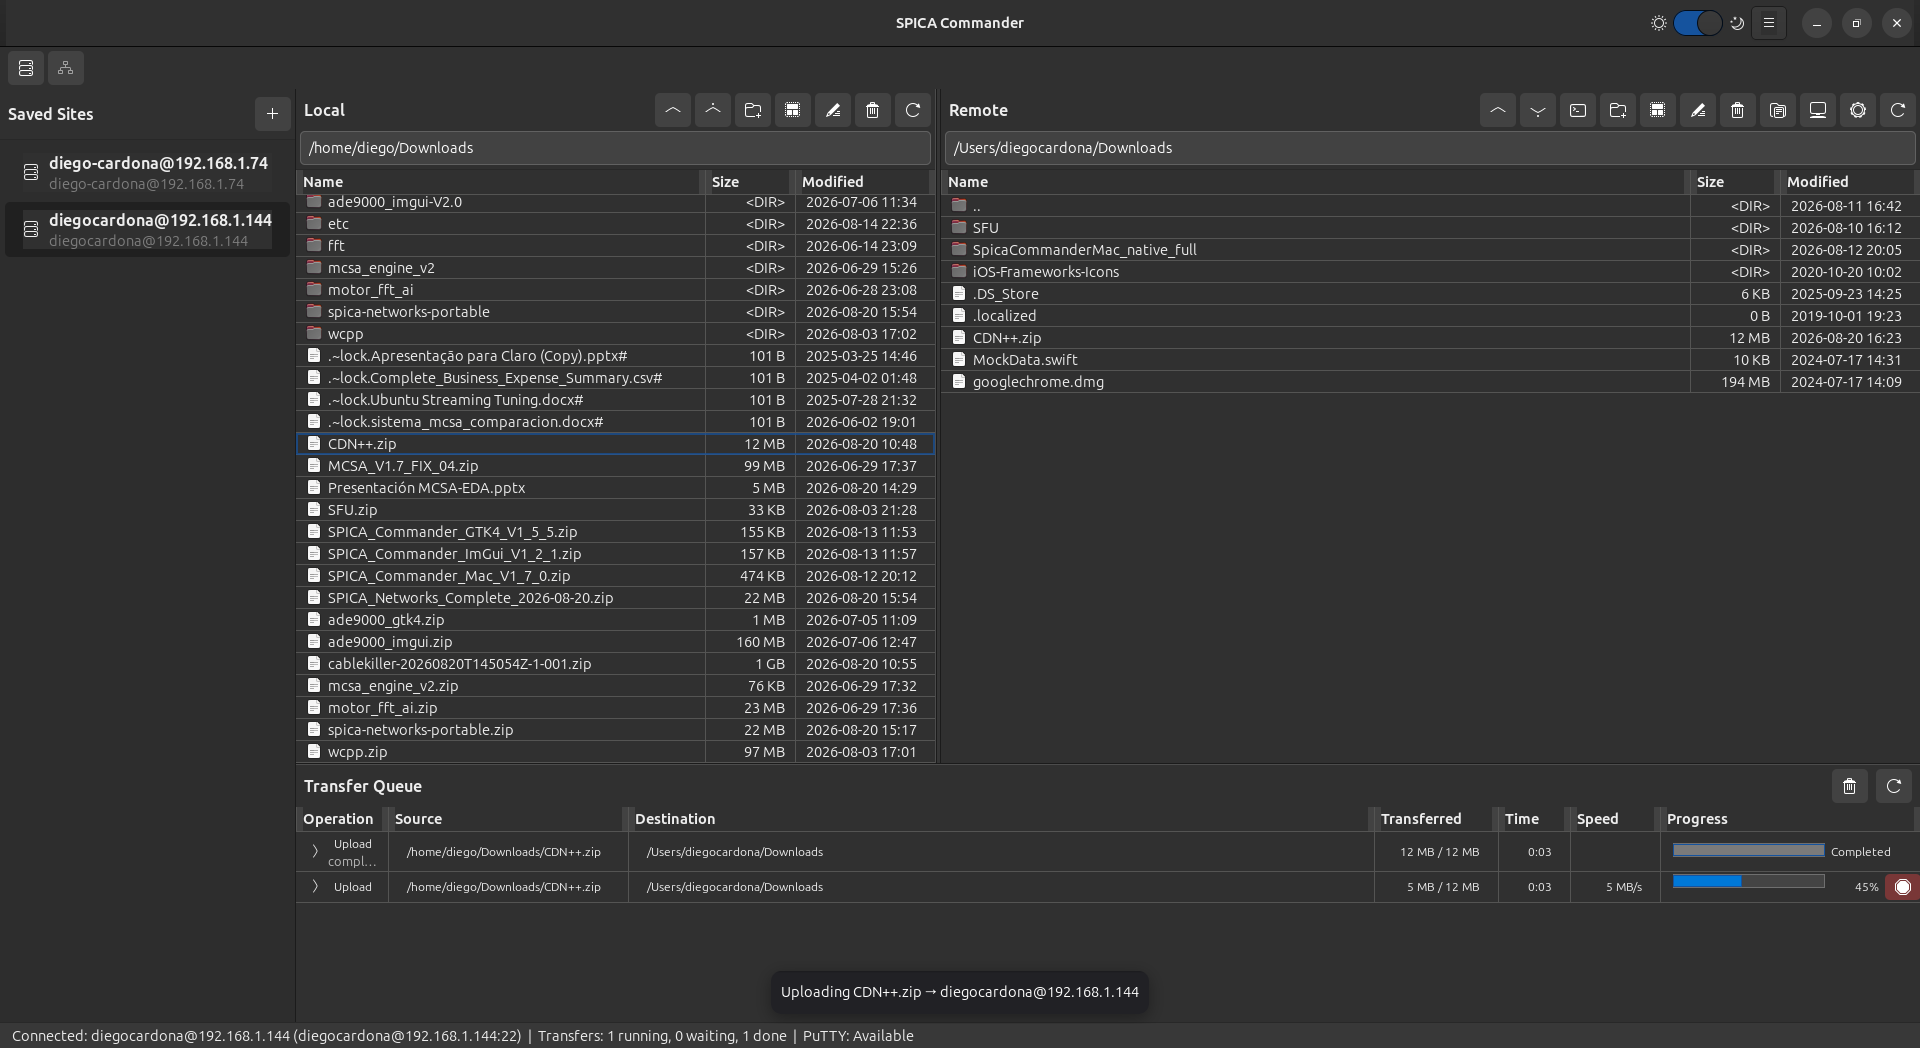Stop the running CDN++.zip upload
The image size is (1920, 1048).
pyautogui.click(x=1903, y=887)
